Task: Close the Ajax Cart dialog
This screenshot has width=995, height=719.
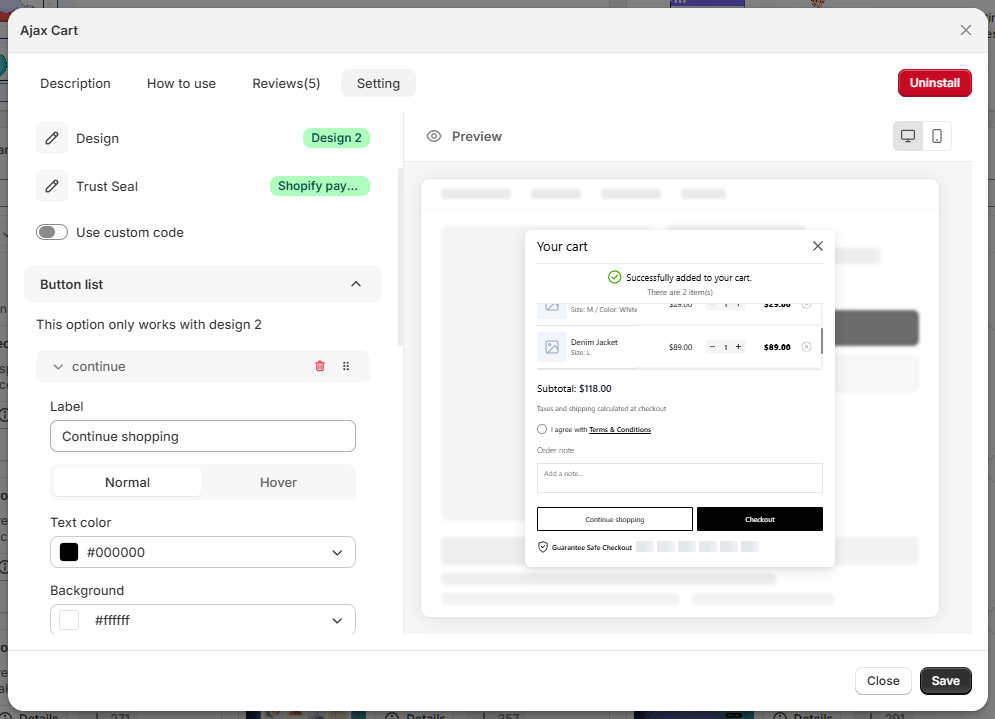Action: (x=966, y=30)
